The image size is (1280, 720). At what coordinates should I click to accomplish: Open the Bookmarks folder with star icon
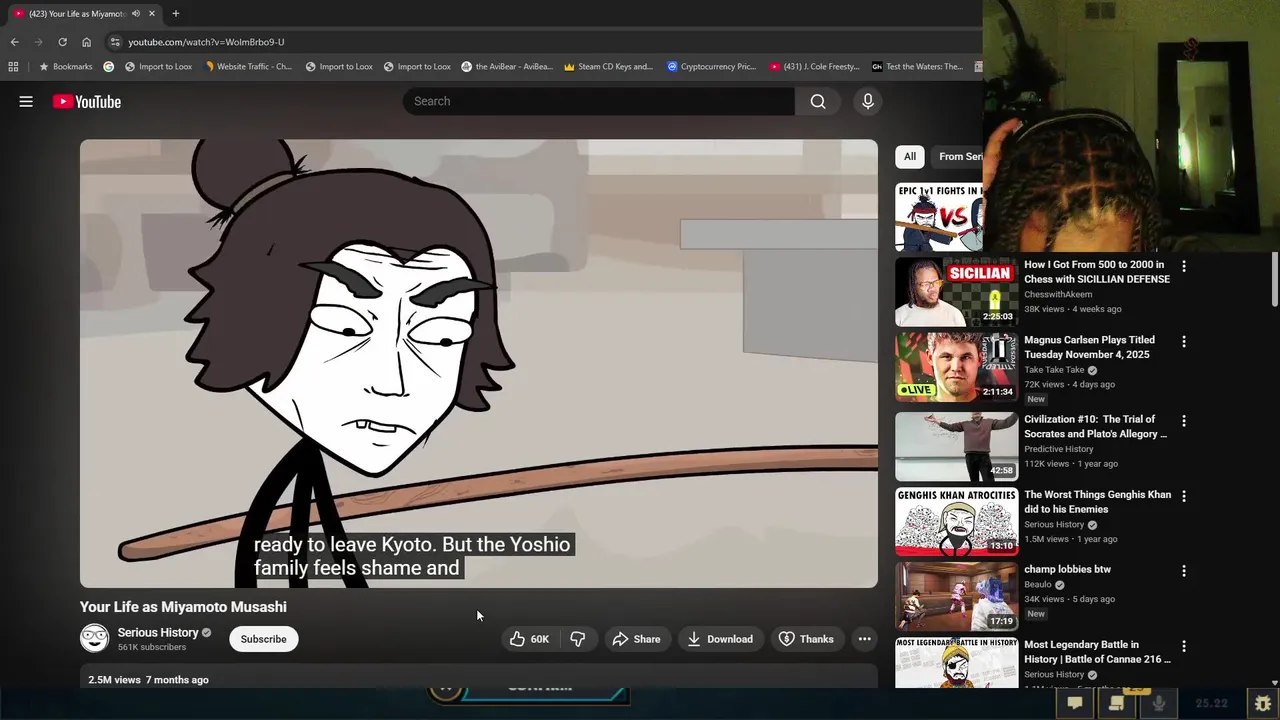click(65, 67)
